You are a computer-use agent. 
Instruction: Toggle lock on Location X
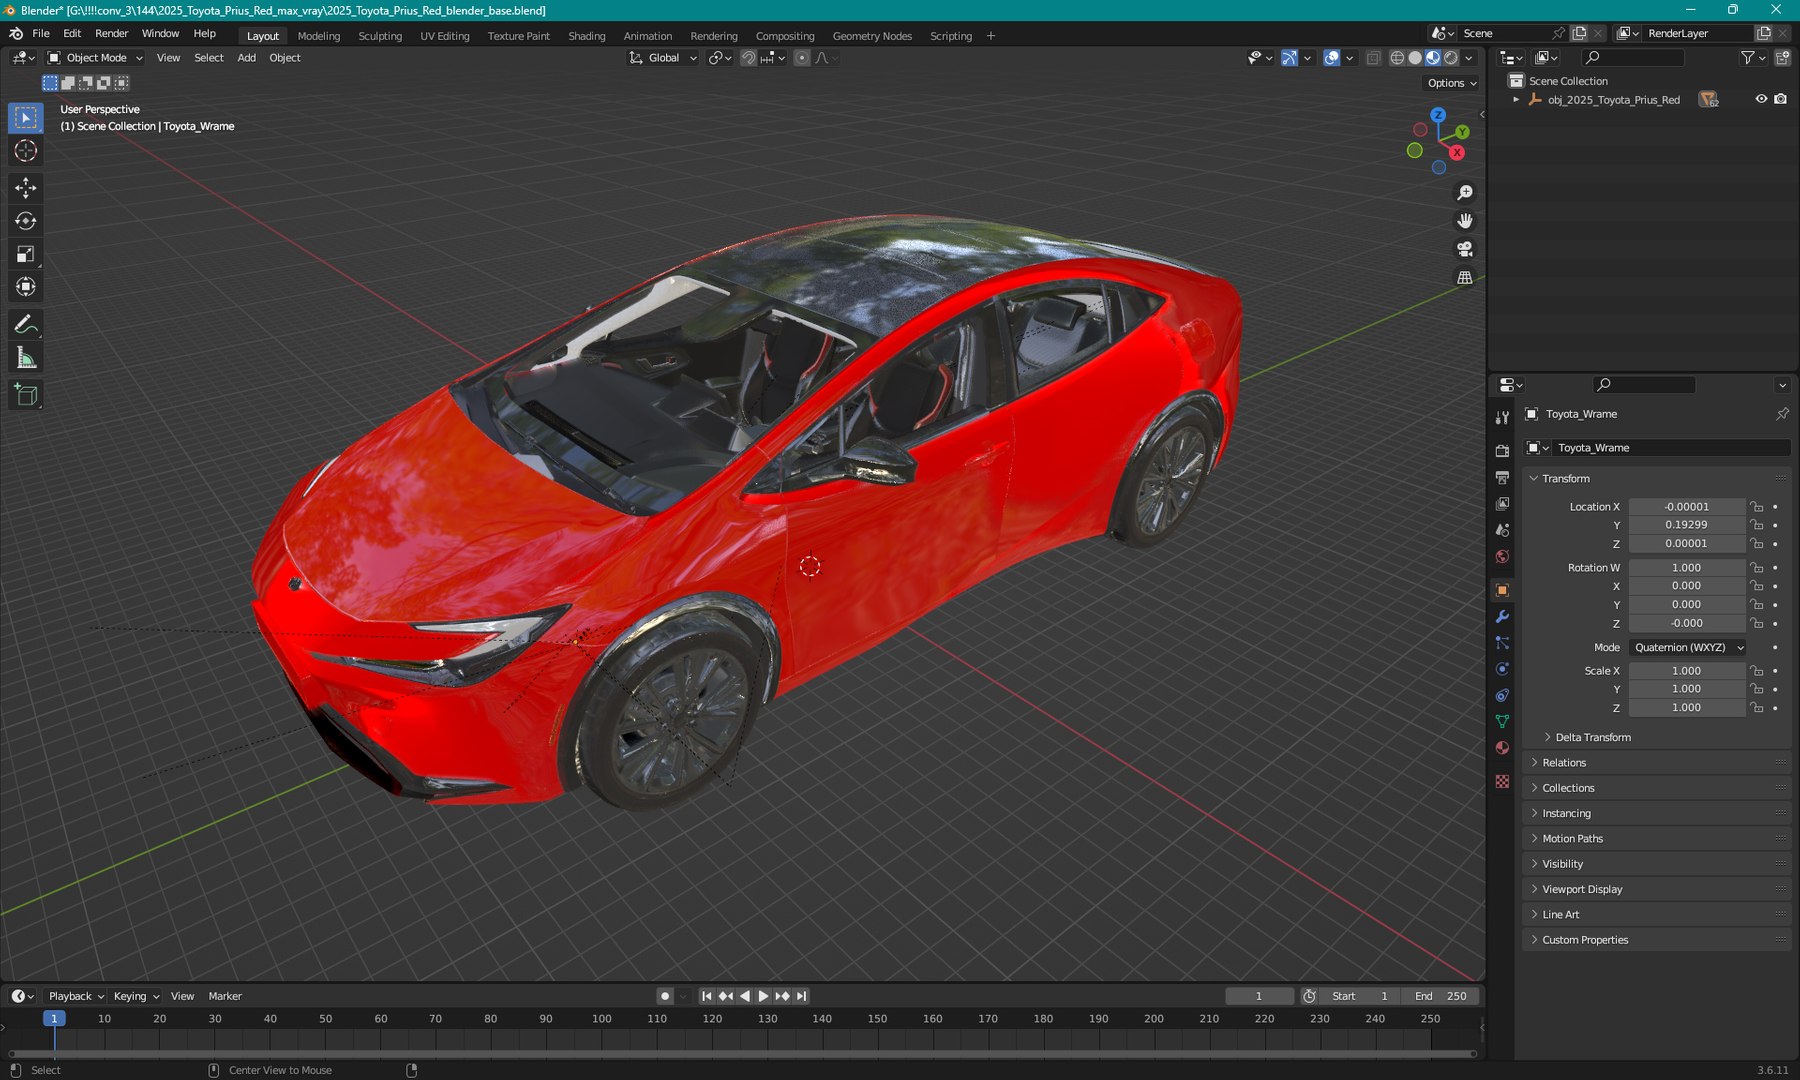(x=1757, y=507)
